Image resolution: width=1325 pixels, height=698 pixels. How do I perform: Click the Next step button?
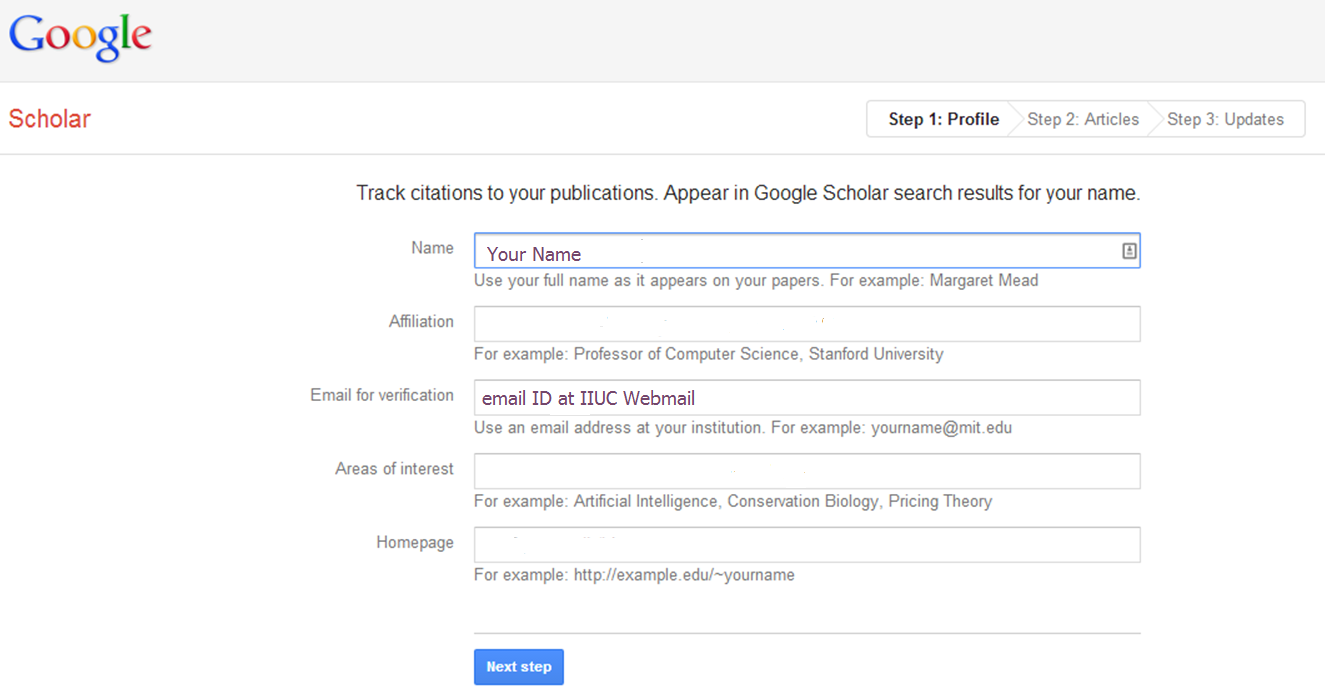[519, 667]
